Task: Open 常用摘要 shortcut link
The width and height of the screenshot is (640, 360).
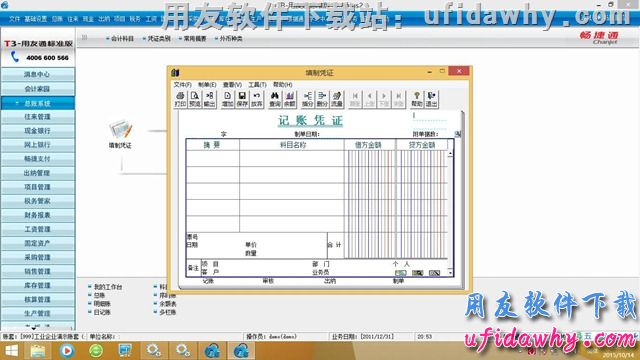Action: click(195, 38)
